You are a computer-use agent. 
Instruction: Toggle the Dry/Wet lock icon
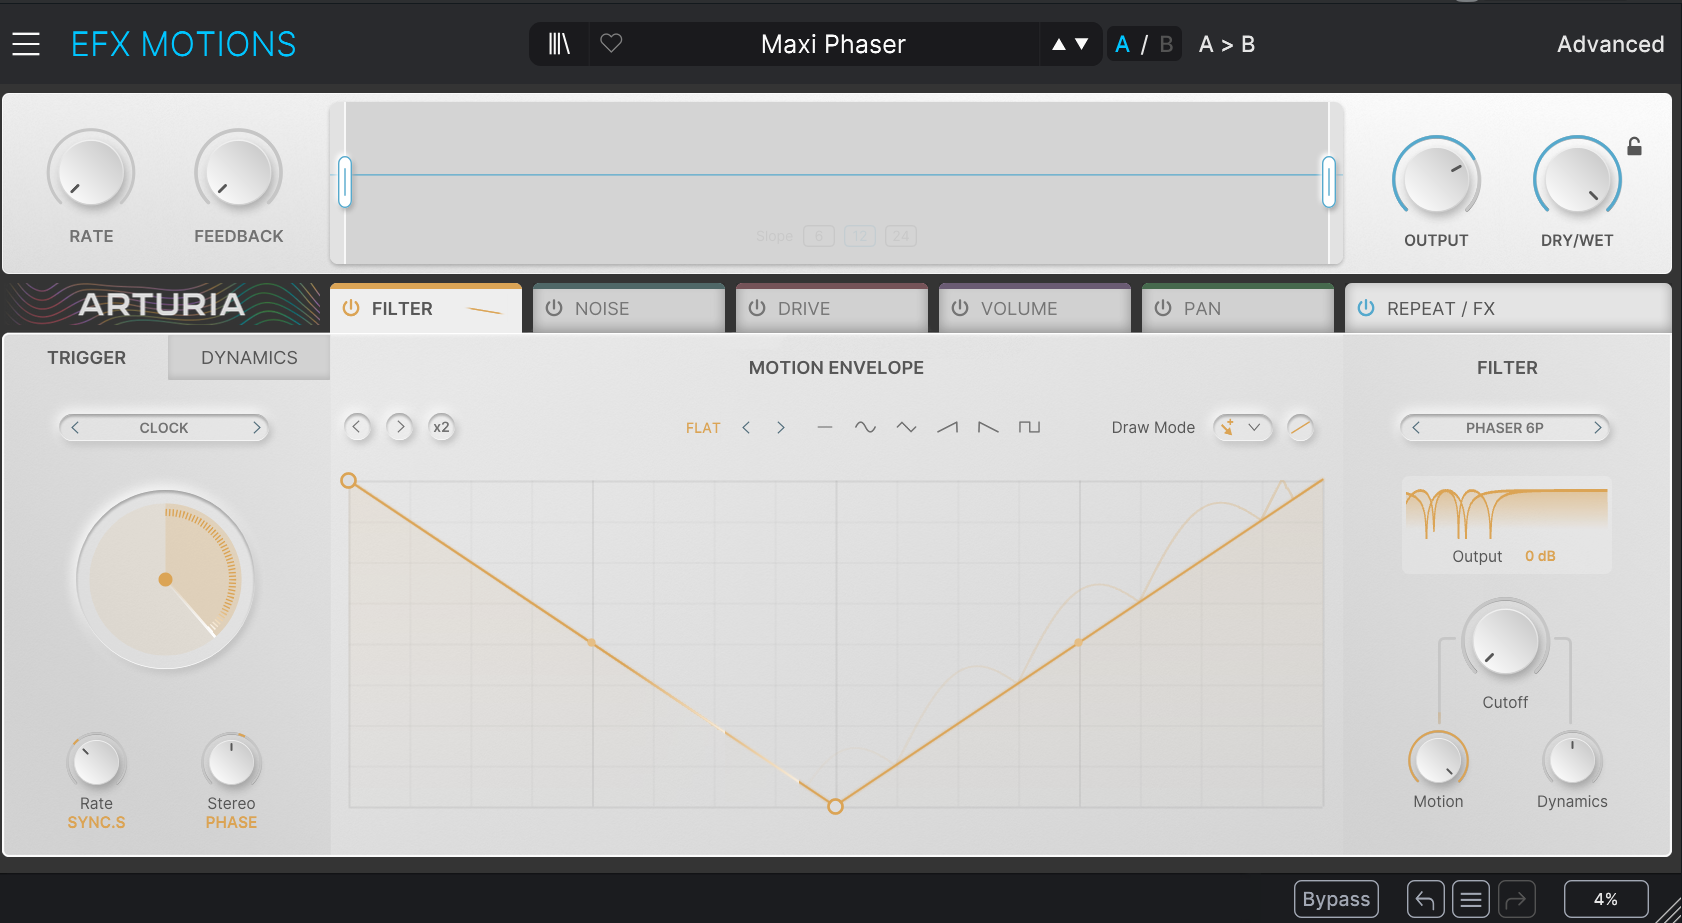pyautogui.click(x=1634, y=147)
